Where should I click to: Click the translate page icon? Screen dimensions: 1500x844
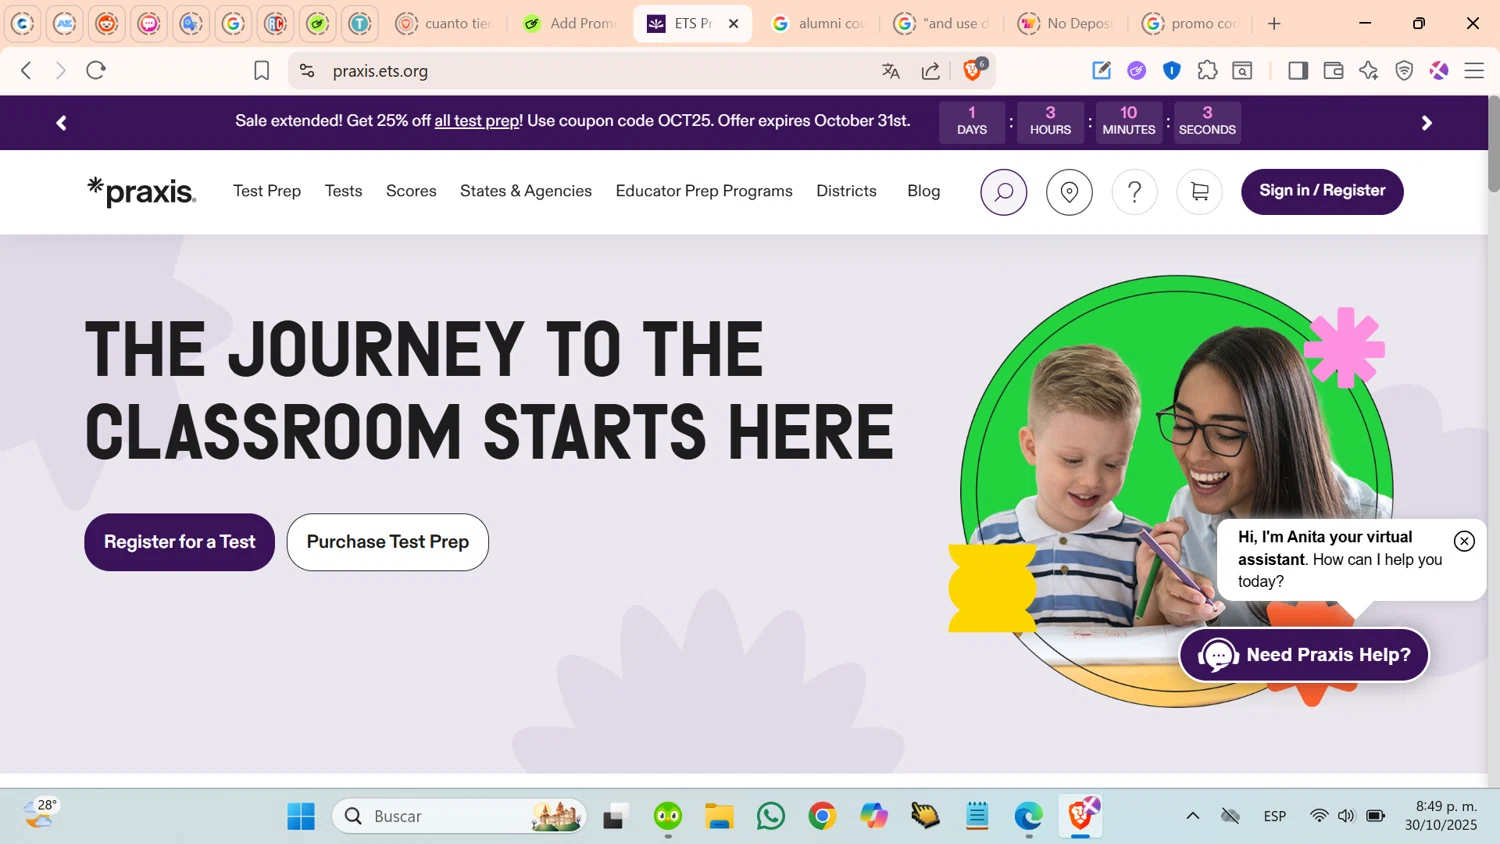891,70
